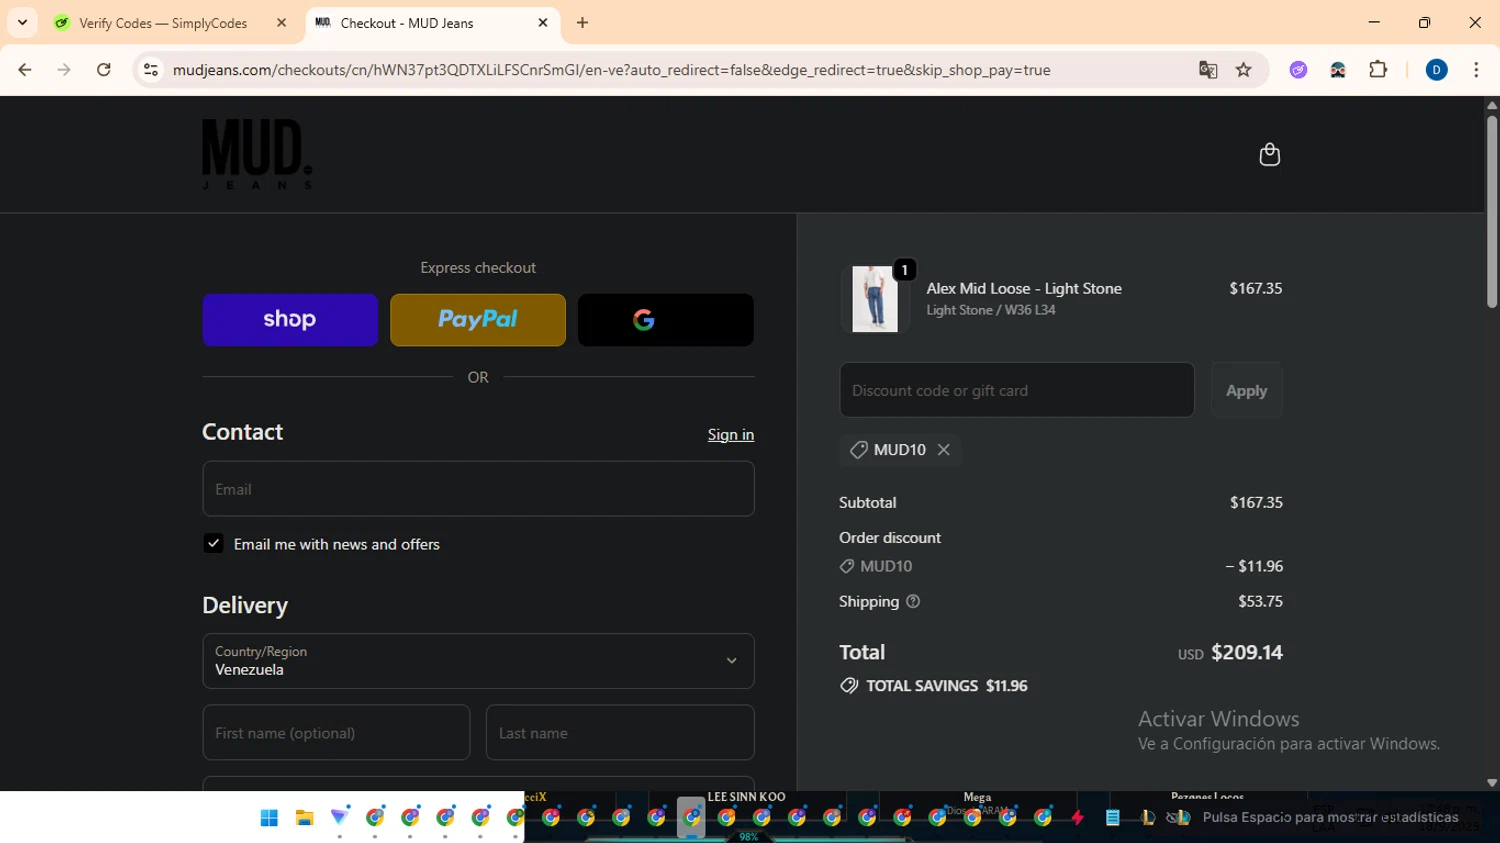Open File Explorer from the taskbar
The width and height of the screenshot is (1500, 843).
(305, 818)
